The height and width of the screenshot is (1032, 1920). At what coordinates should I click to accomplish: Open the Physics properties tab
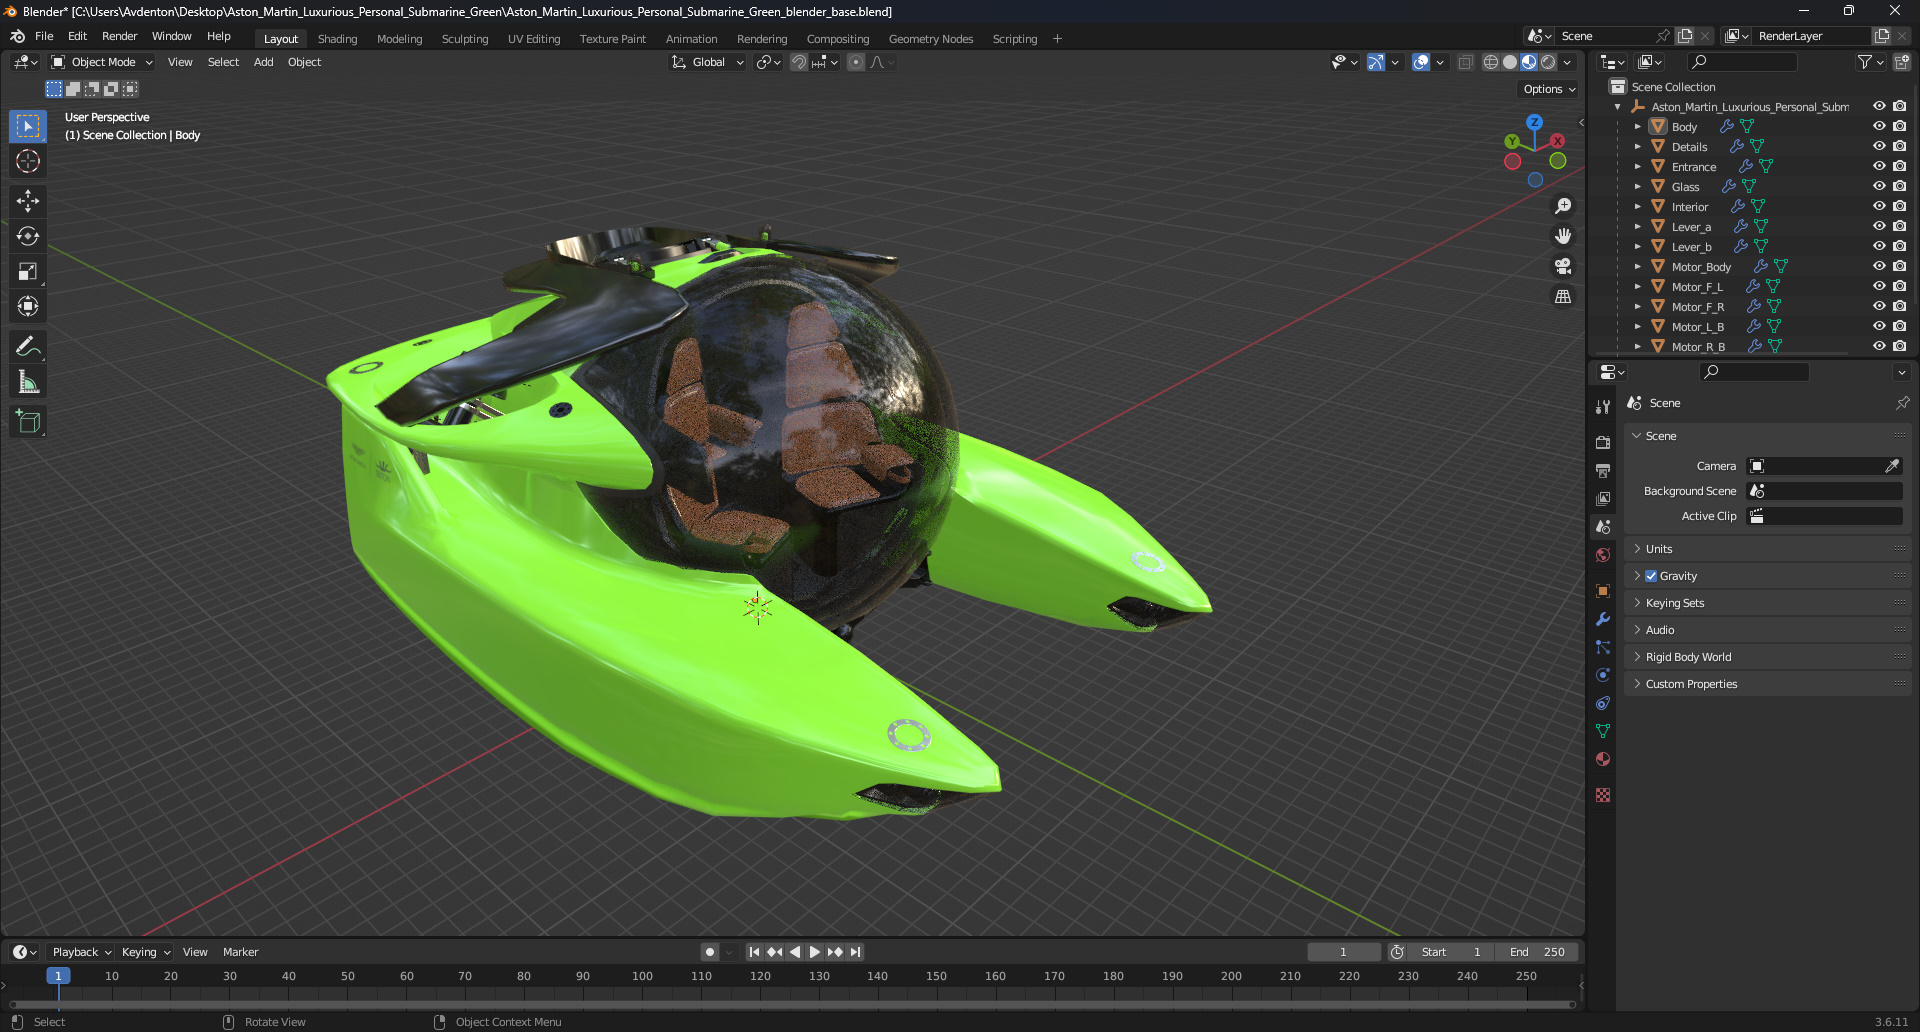click(1603, 675)
